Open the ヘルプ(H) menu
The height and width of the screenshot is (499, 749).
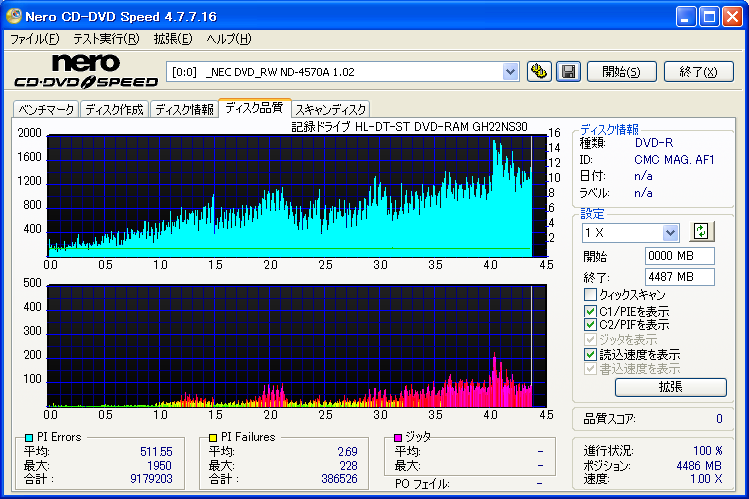(x=229, y=39)
